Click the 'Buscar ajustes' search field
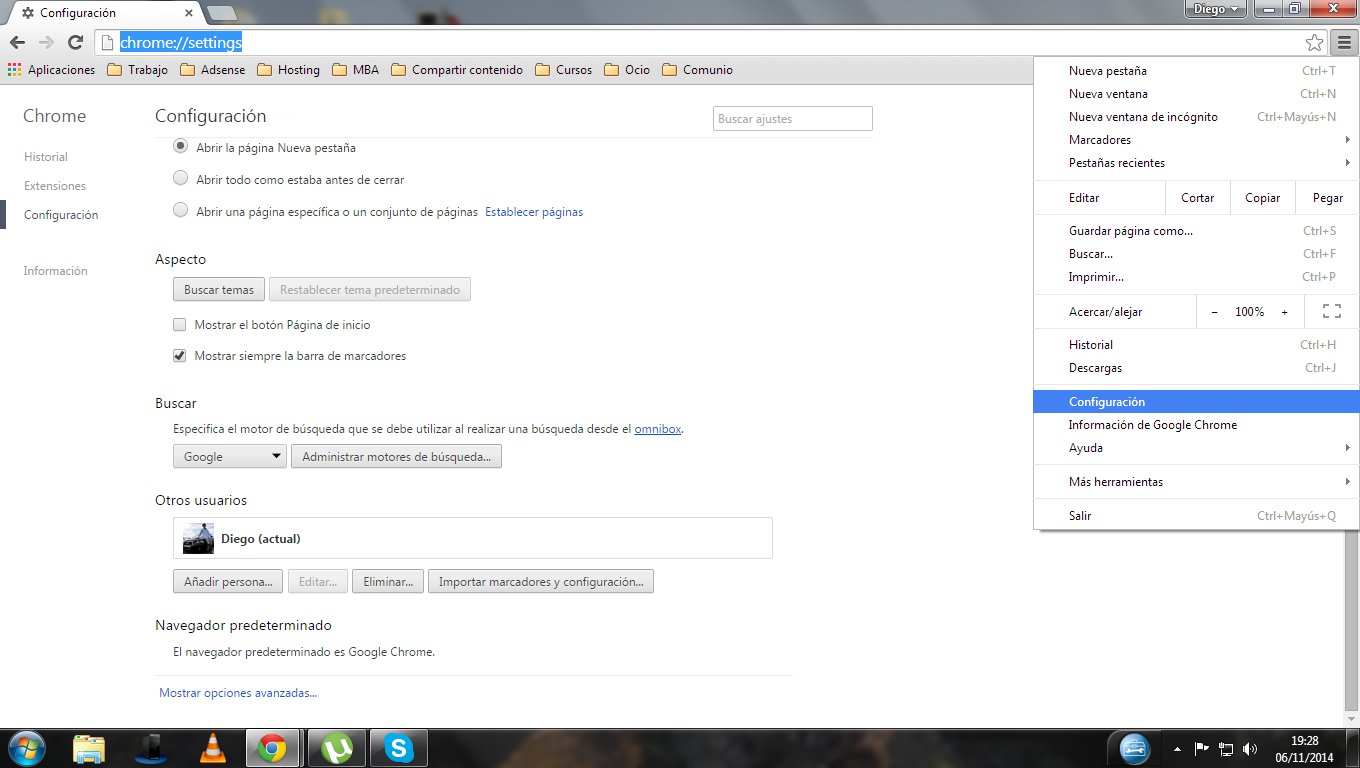Screen dimensions: 1360x768 click(792, 119)
